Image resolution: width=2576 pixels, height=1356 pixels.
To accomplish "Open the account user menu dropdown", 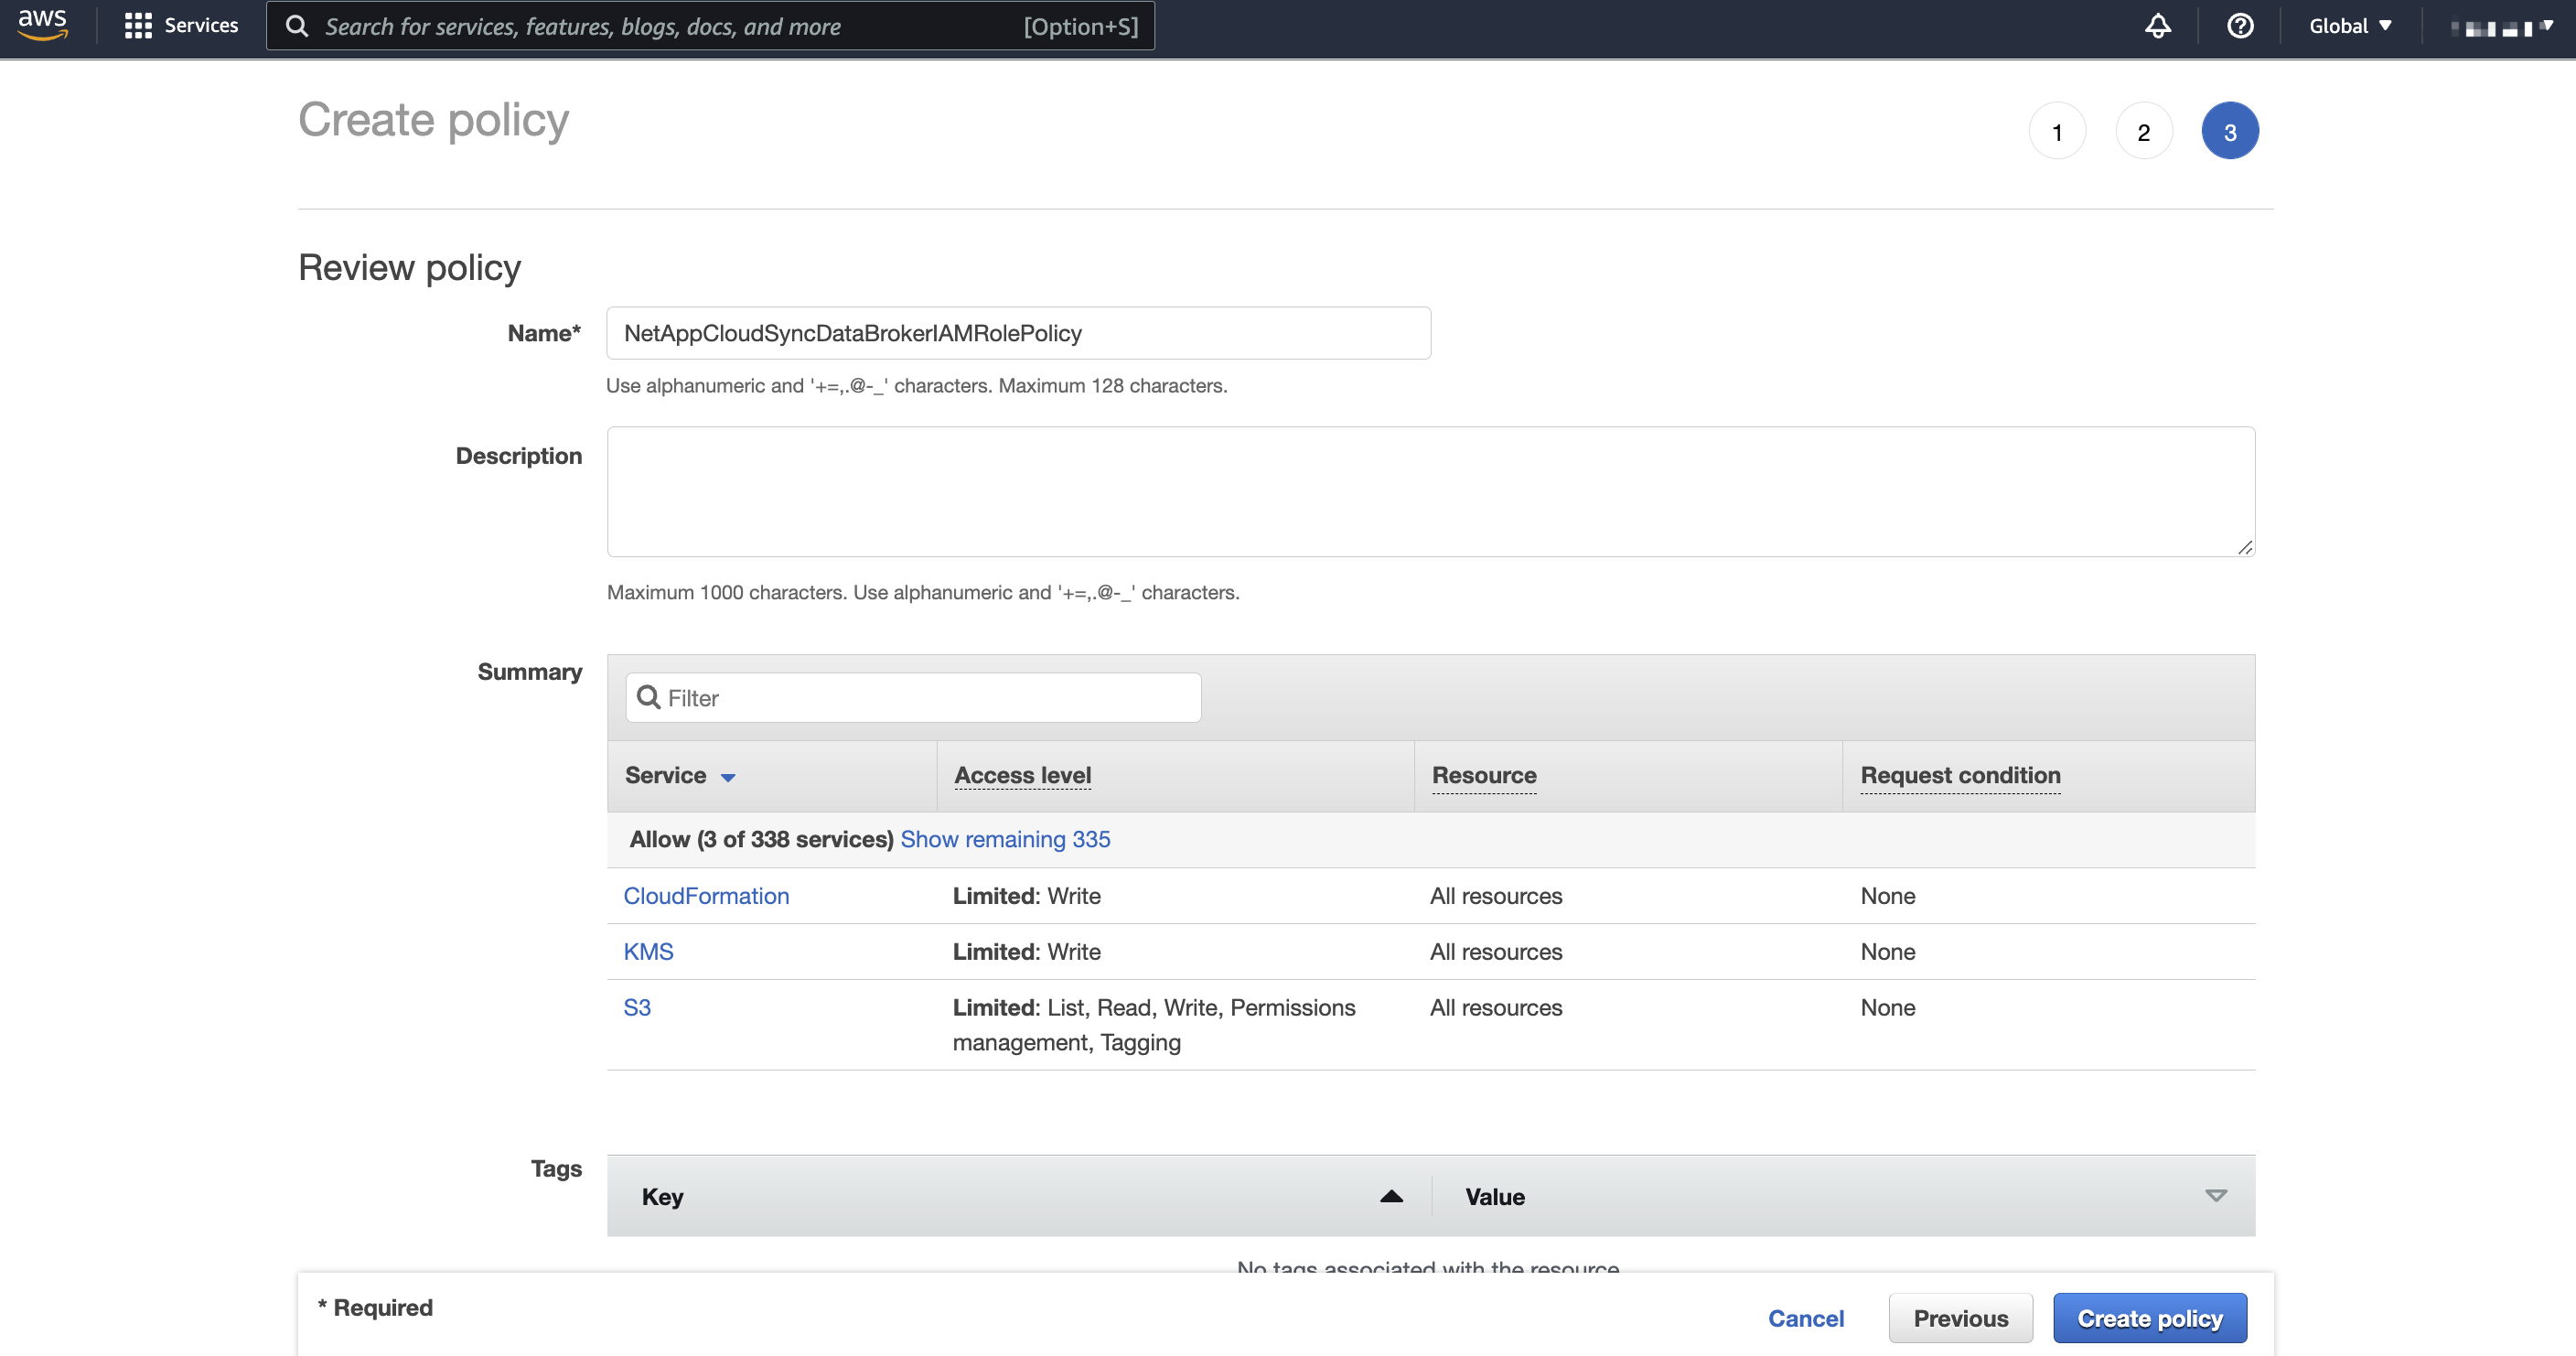I will [2502, 27].
